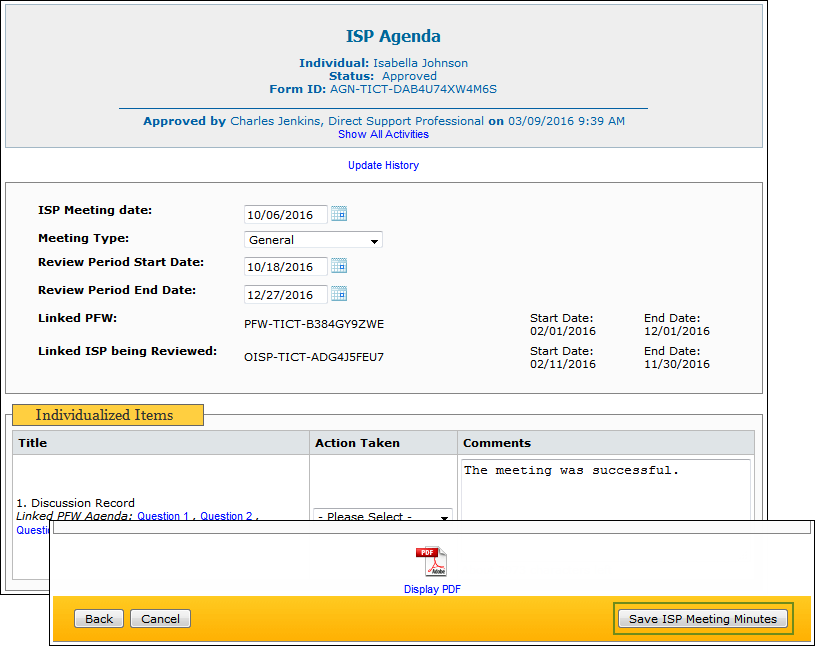
Task: Click the Title column header
Action: click(x=161, y=443)
